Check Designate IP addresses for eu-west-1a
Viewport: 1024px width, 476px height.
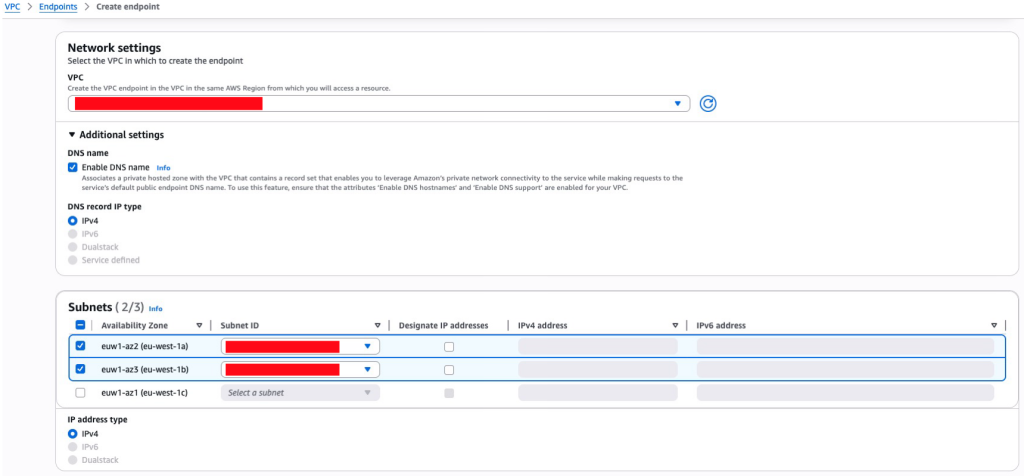click(449, 346)
